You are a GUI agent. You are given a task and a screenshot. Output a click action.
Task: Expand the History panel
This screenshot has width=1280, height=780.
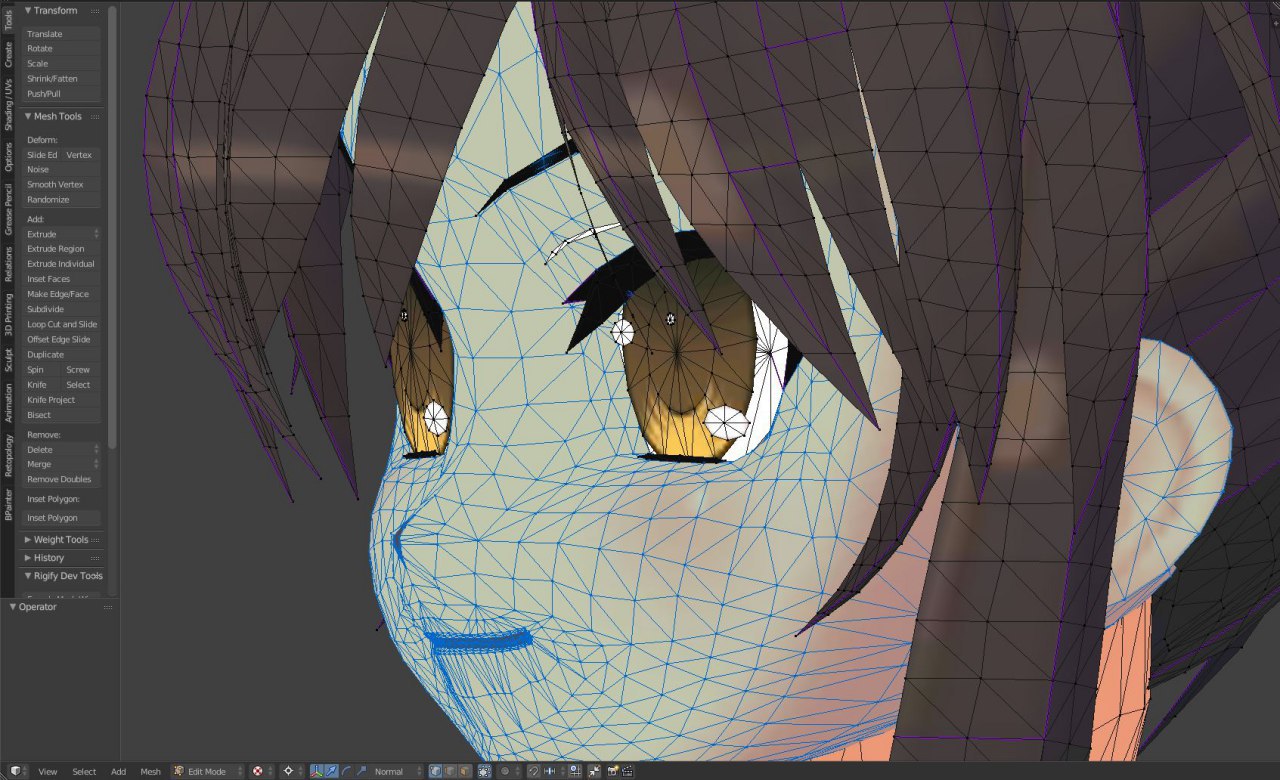(x=28, y=557)
